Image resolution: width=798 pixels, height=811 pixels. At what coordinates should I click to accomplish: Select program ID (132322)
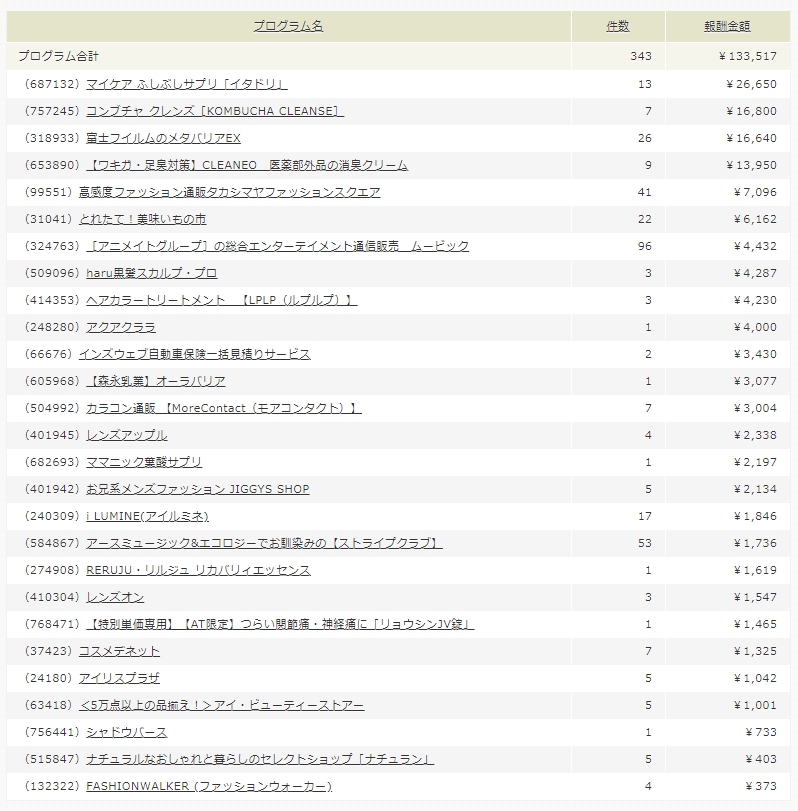pos(52,786)
